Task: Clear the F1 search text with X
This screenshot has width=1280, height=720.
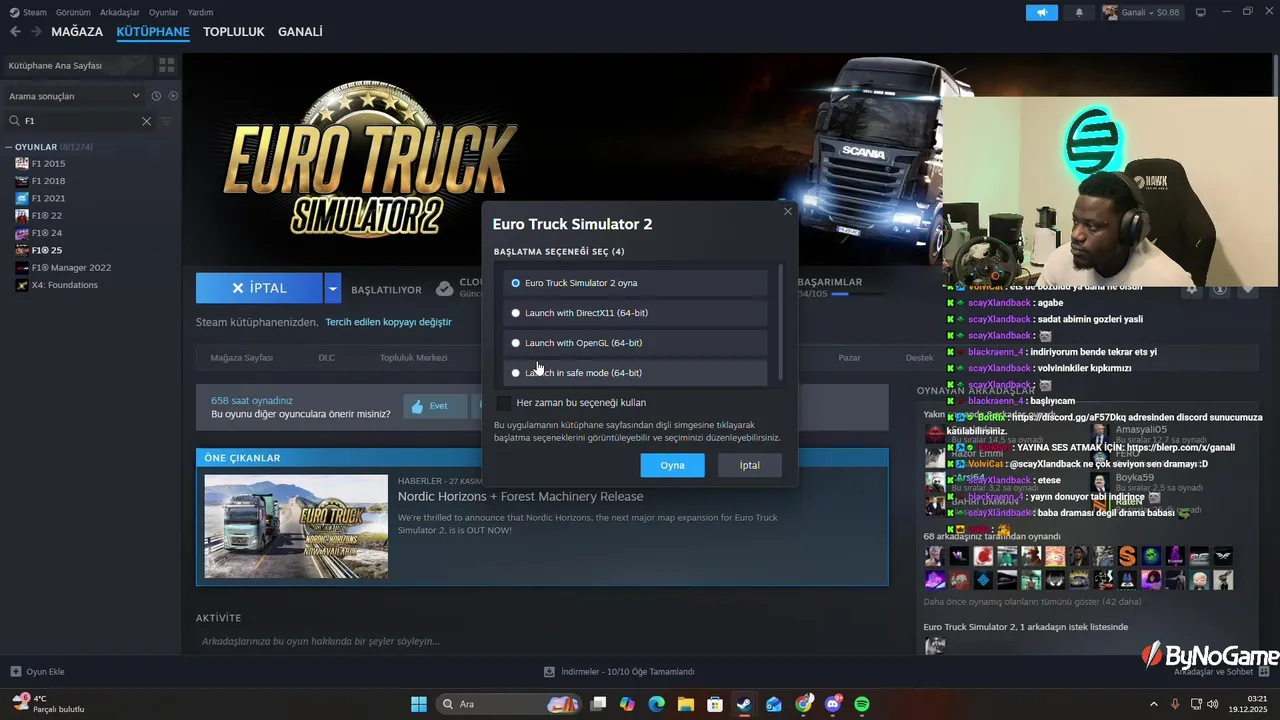Action: pos(146,121)
